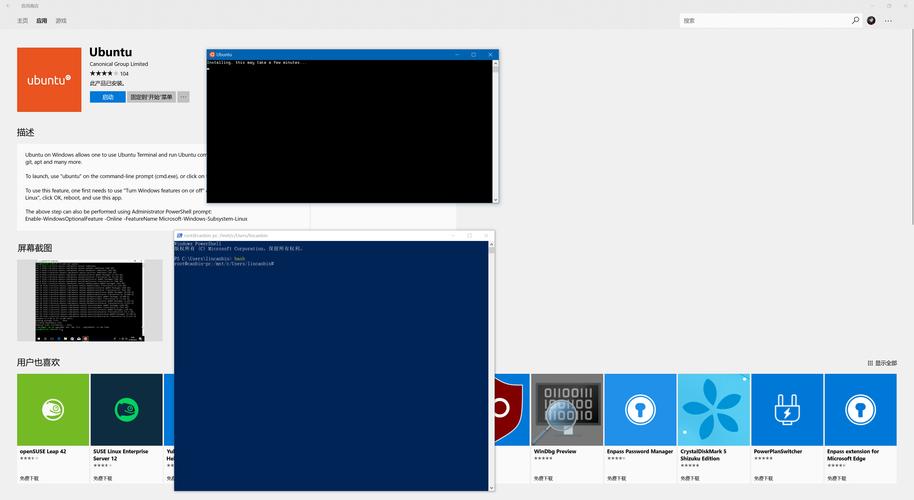The height and width of the screenshot is (500, 914).
Task: Open the Enpass Password Manager tile
Action: click(x=640, y=428)
